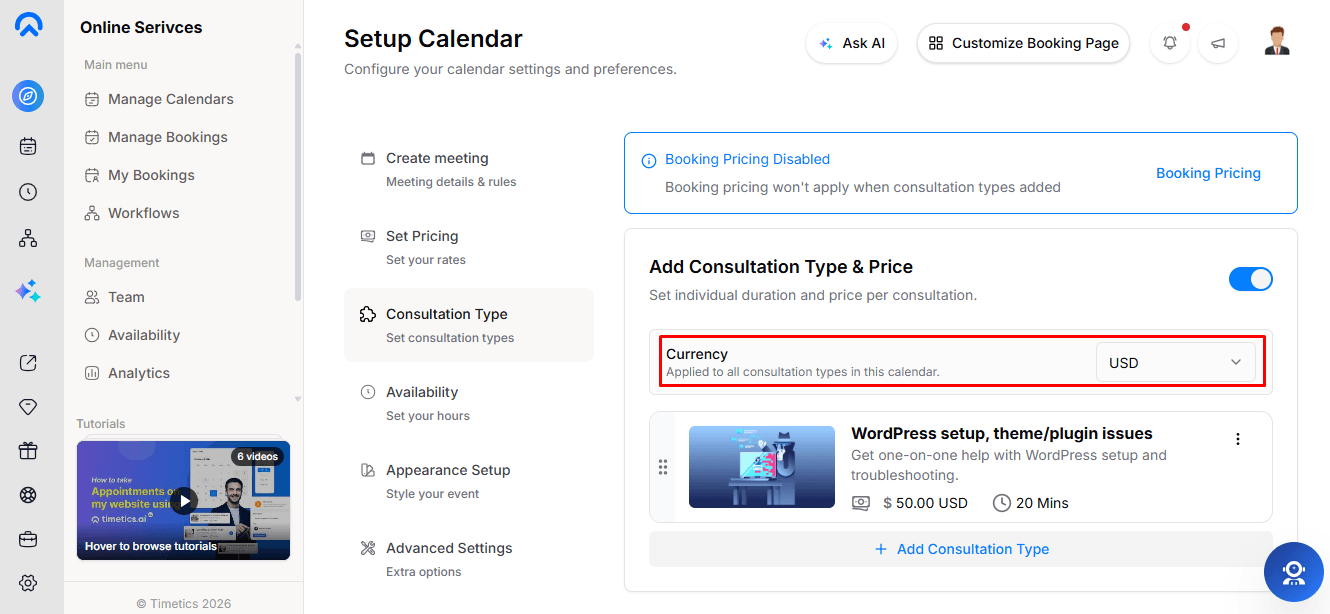Click the settings gear in left rail
Screen dimensions: 1330x614
click(x=28, y=583)
